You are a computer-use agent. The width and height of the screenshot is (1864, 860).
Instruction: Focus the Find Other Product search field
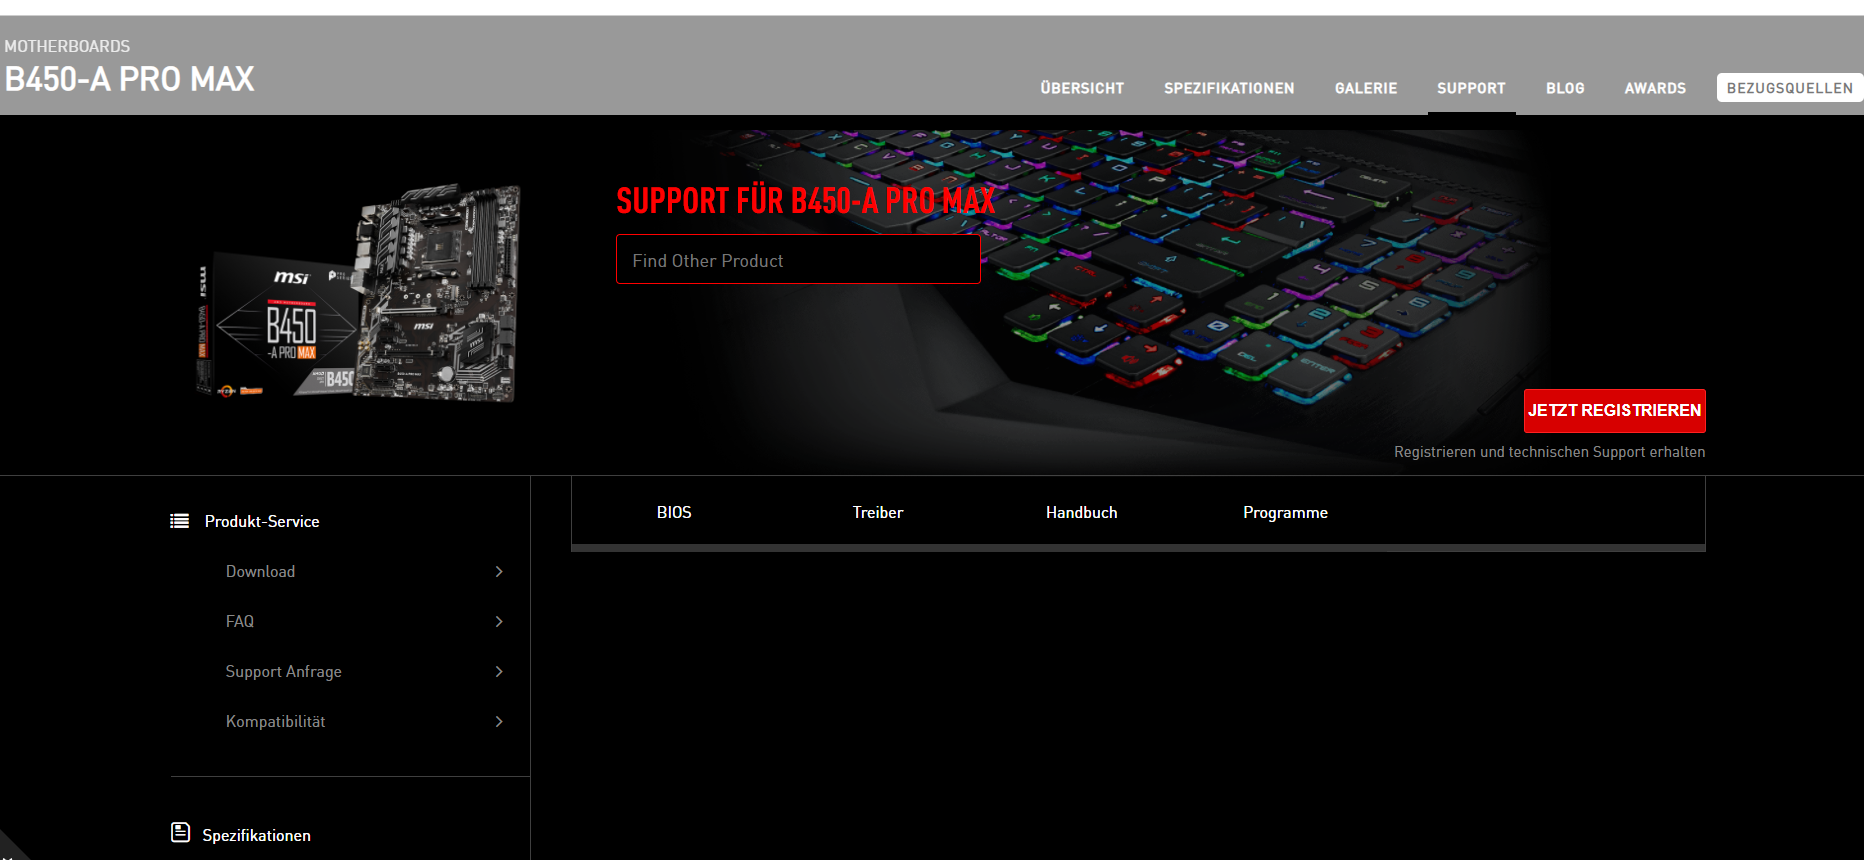[x=798, y=259]
